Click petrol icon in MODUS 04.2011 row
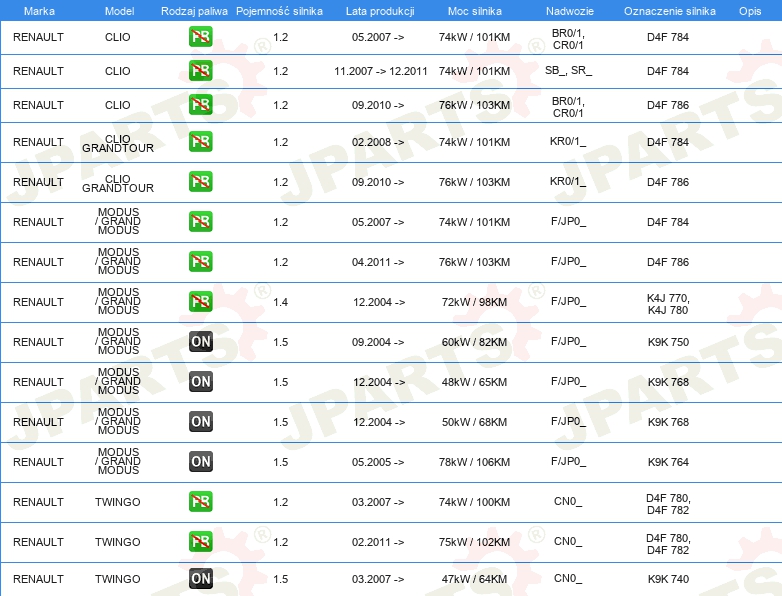This screenshot has width=782, height=596. pos(200,261)
